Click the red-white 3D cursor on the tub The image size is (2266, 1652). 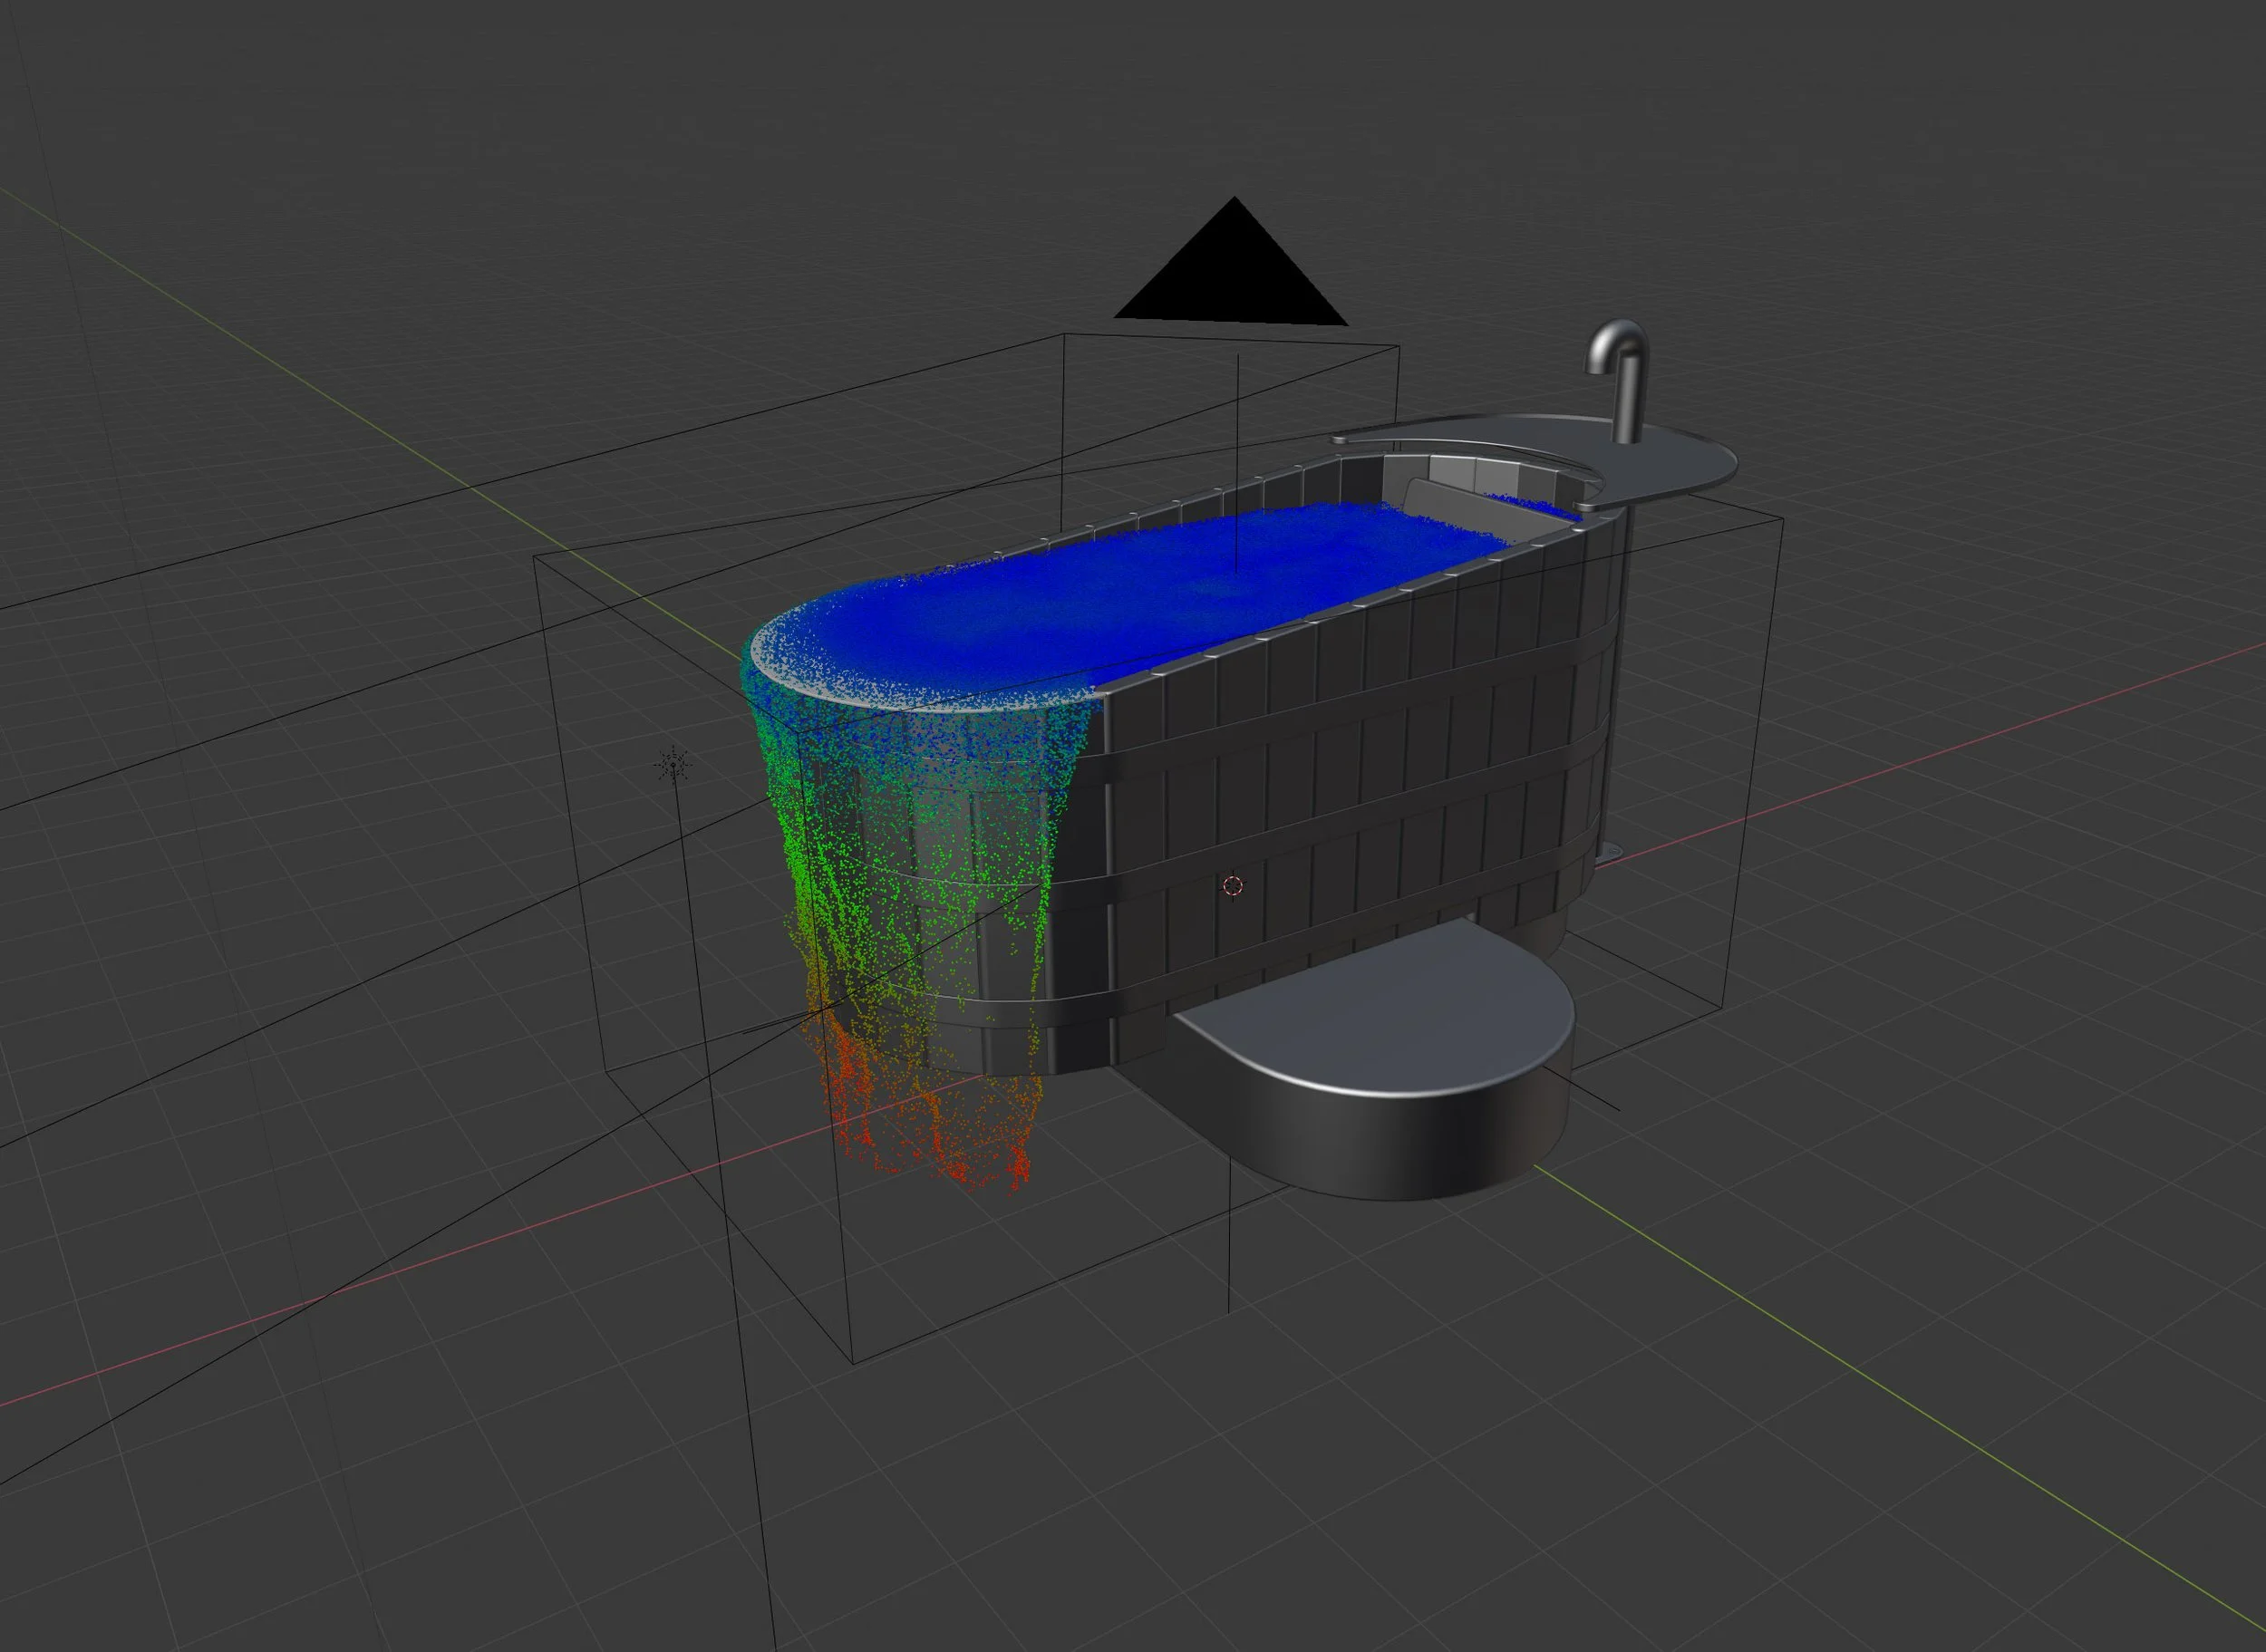tap(1233, 885)
